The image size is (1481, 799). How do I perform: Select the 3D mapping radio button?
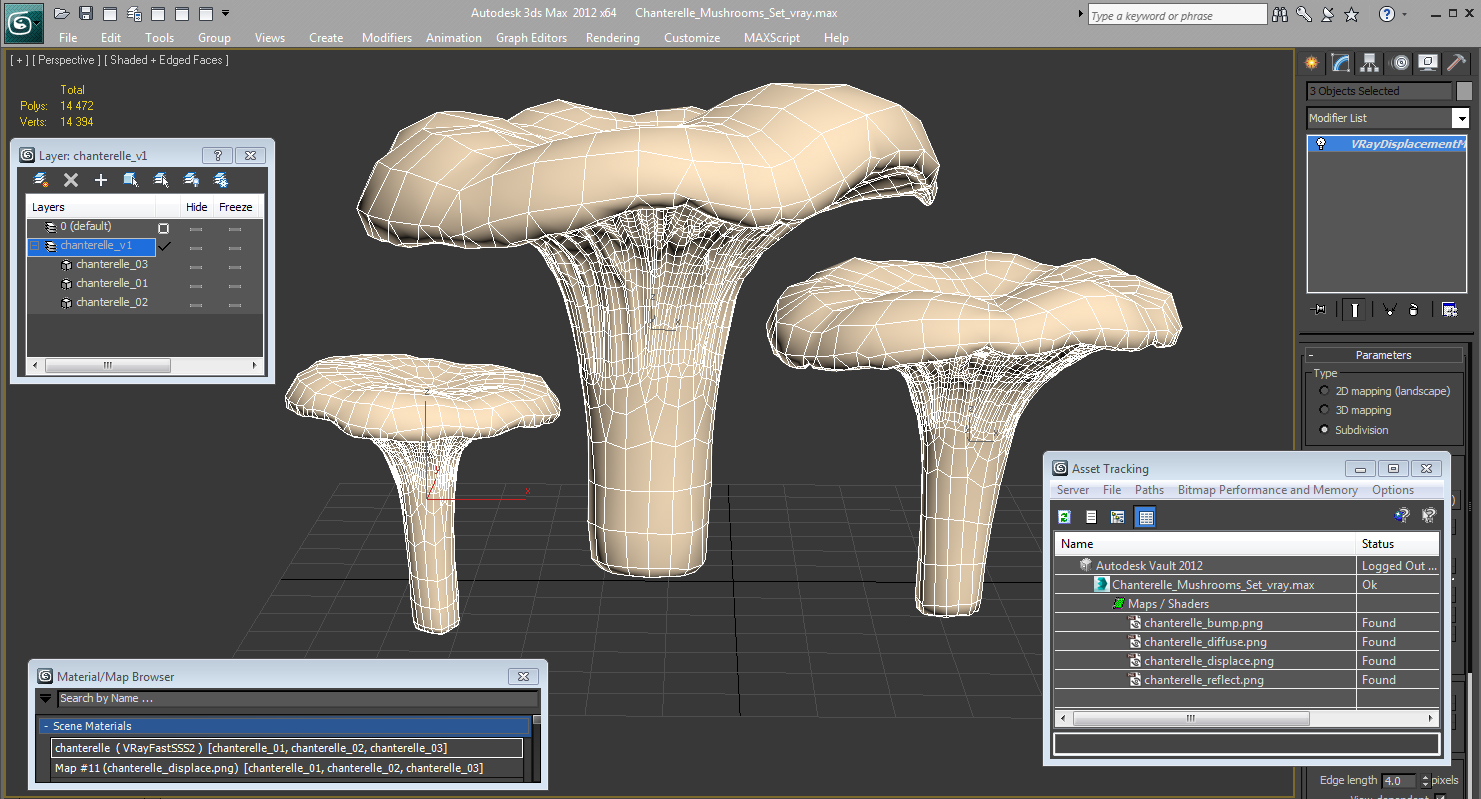click(1325, 410)
